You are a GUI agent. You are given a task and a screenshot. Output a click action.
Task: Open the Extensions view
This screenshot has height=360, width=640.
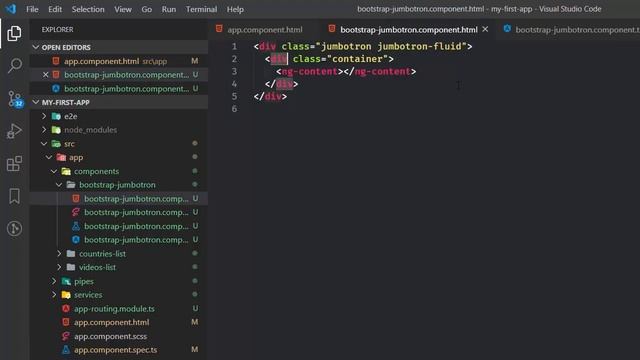click(x=14, y=164)
